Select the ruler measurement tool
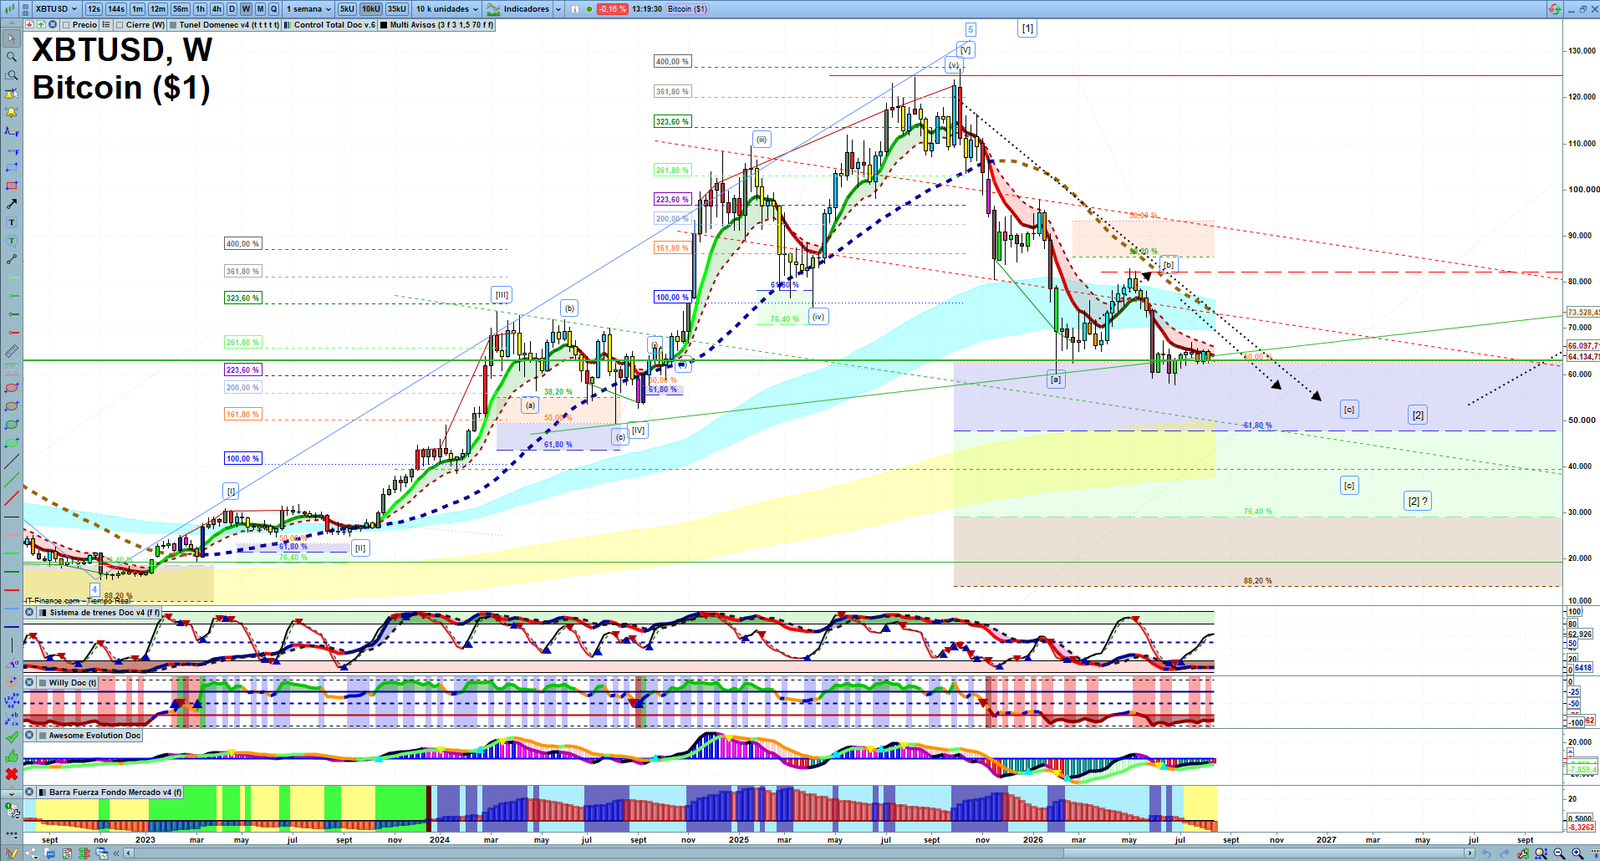This screenshot has height=861, width=1600. coord(12,352)
